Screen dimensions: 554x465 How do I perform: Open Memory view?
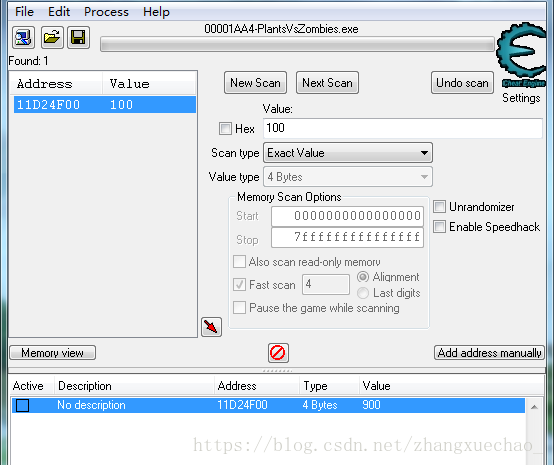point(52,353)
